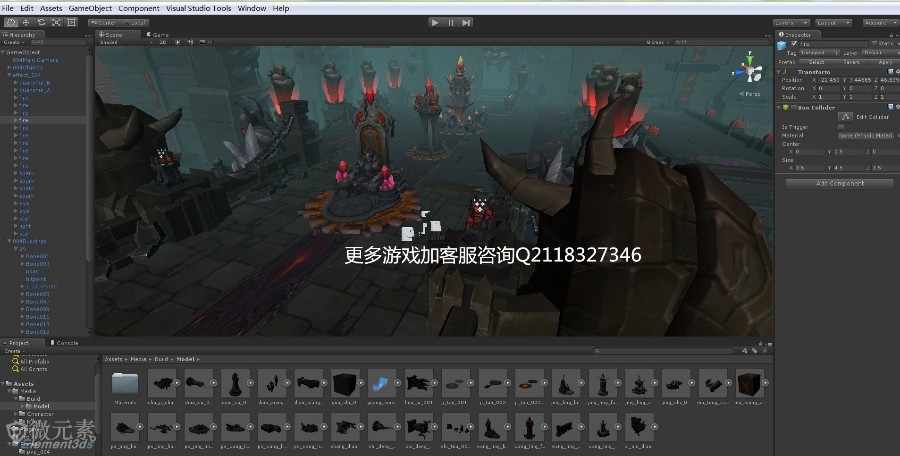The height and width of the screenshot is (456, 900).
Task: Open Transform help icon
Action: click(891, 72)
